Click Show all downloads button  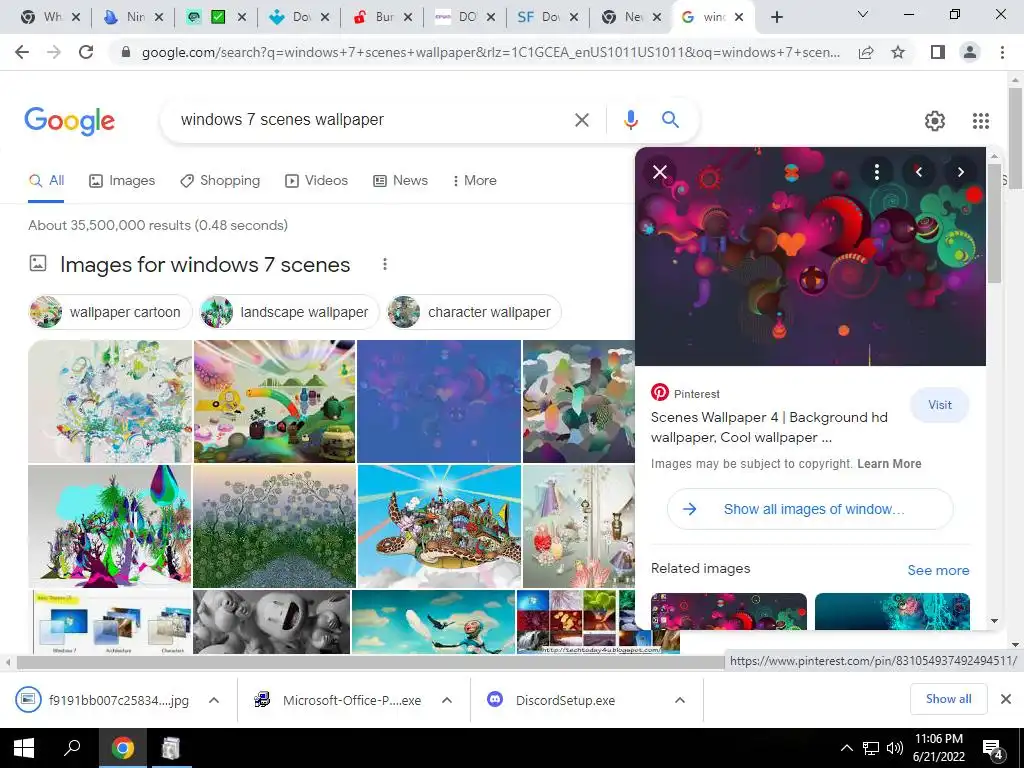(948, 699)
